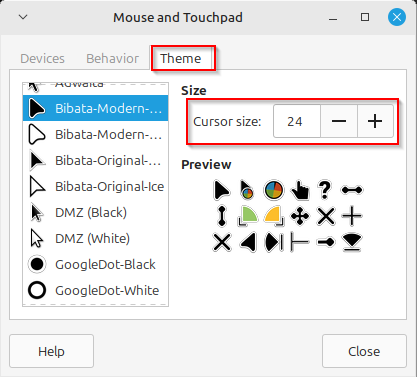Click the right-pointing arrow with bar preview
The height and width of the screenshot is (377, 417).
click(274, 242)
